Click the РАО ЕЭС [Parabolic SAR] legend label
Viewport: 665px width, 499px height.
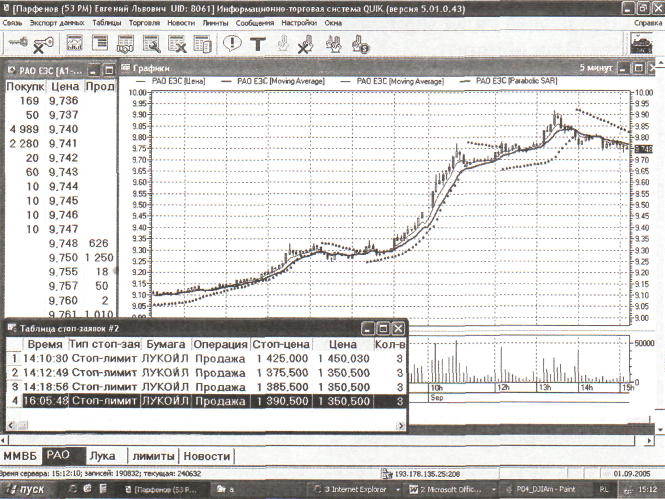516,81
